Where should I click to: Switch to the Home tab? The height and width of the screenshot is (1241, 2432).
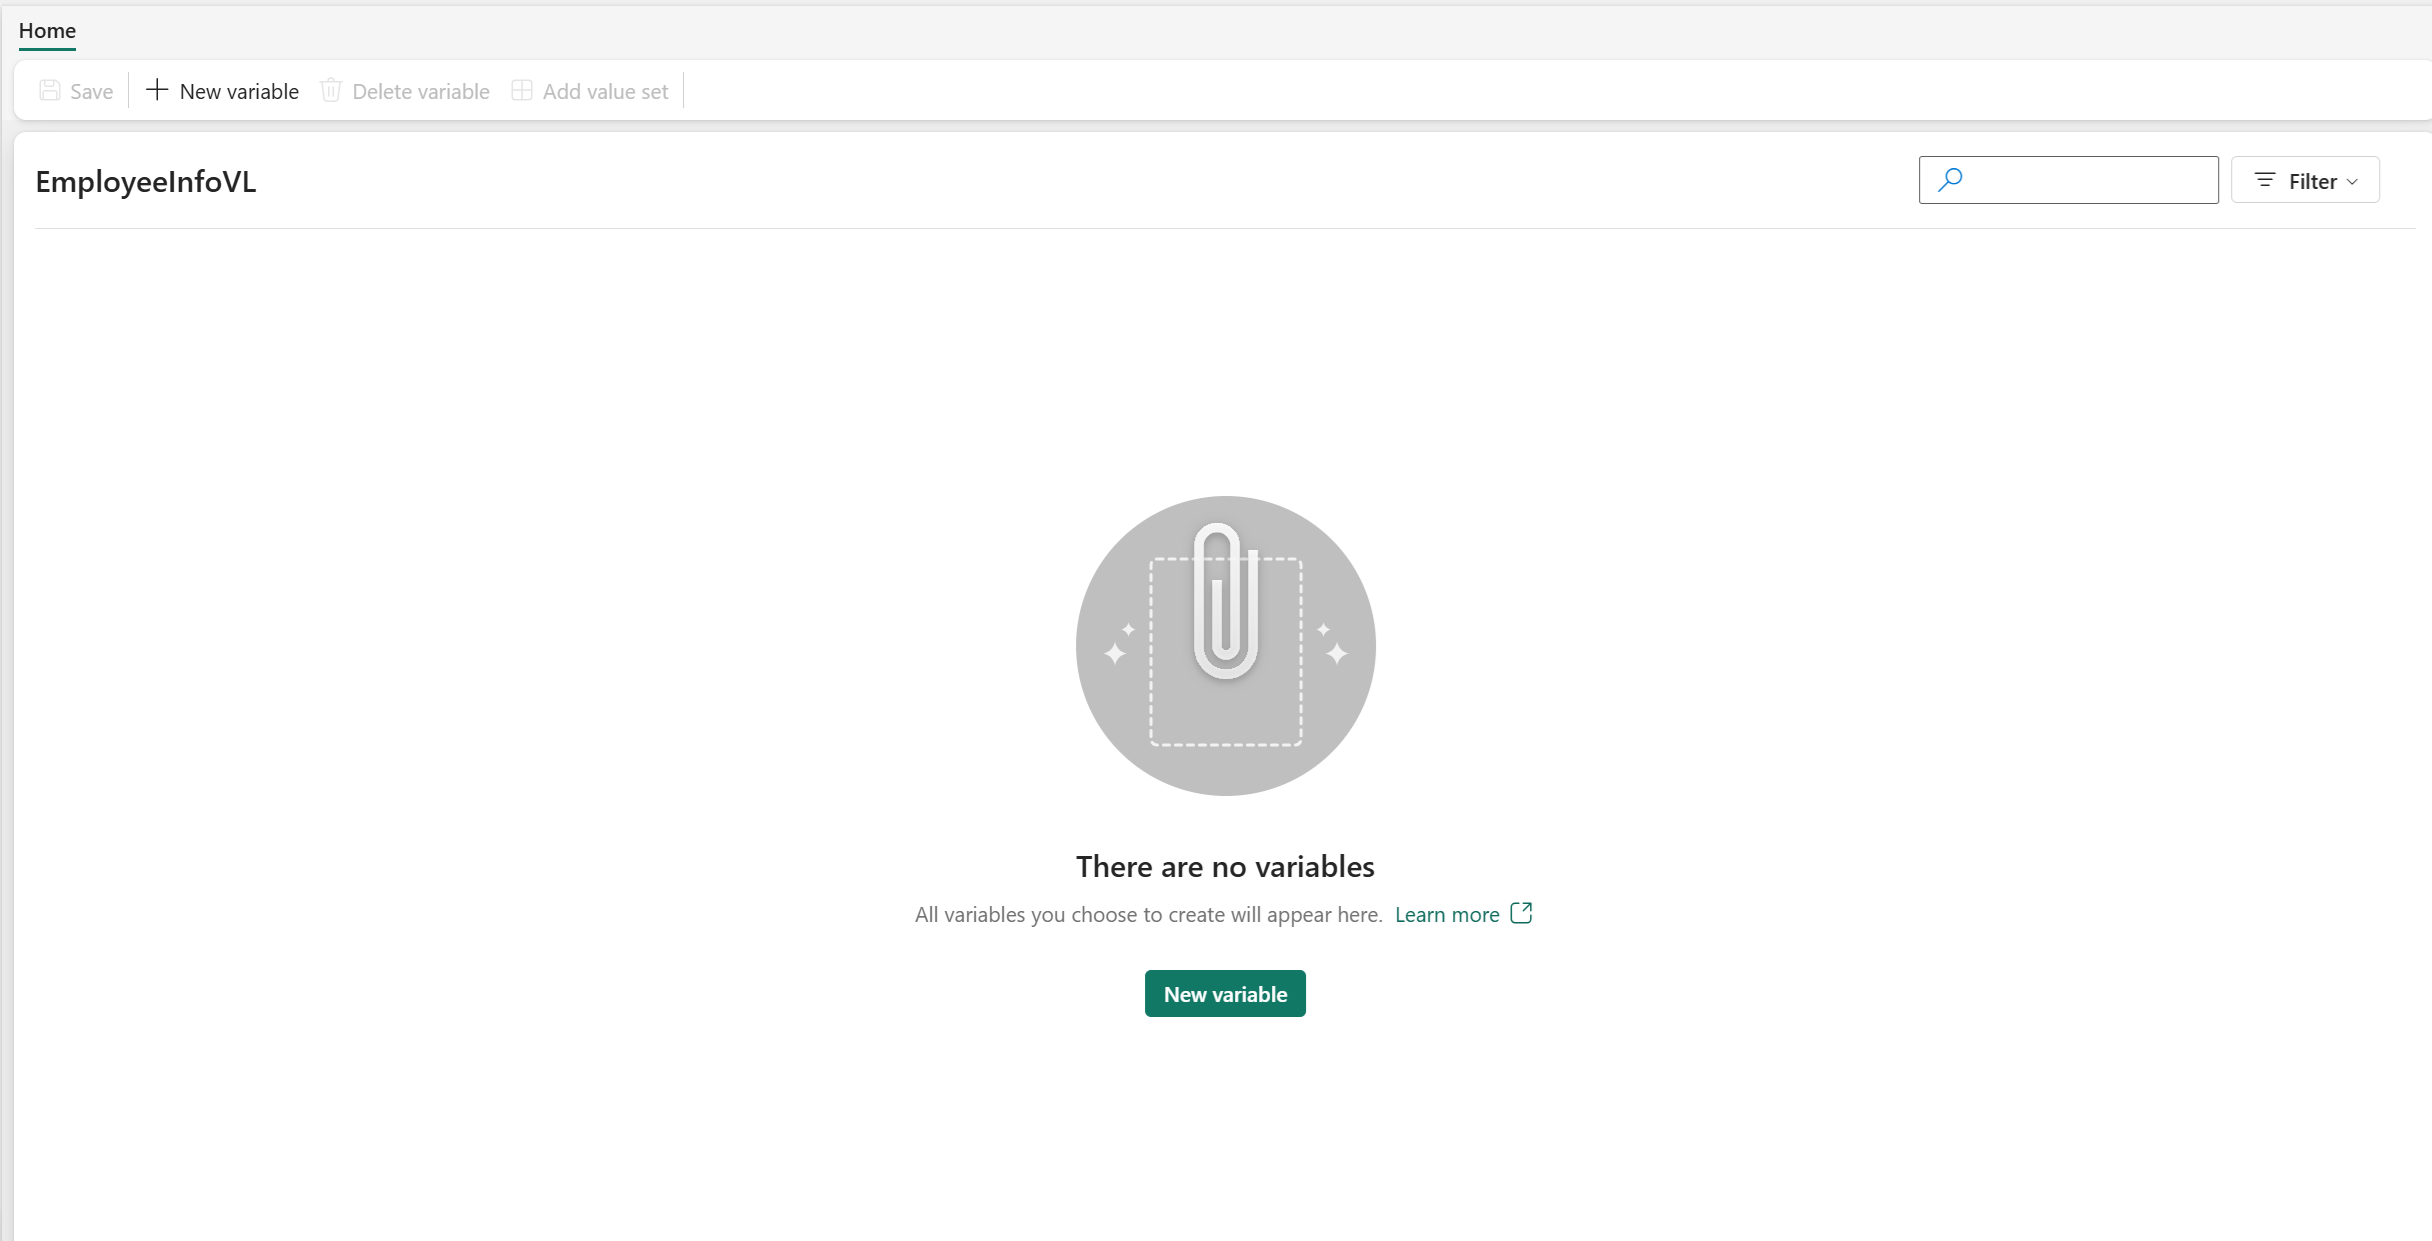[47, 31]
